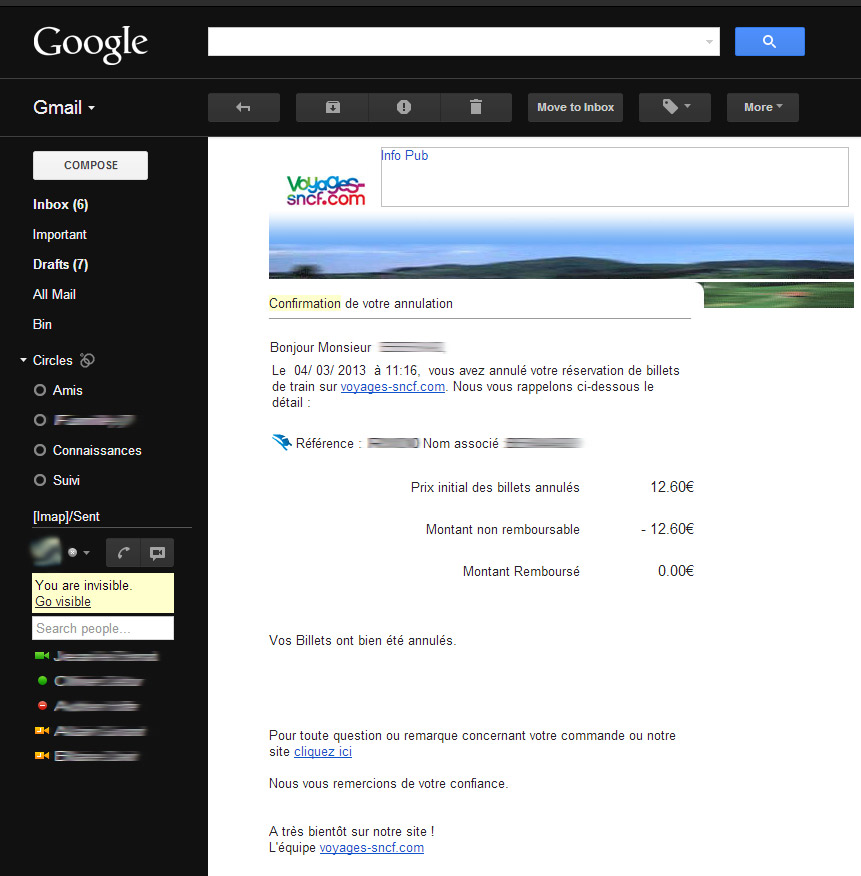Click the link icon beside Circles
This screenshot has width=861, height=876.
tap(87, 360)
